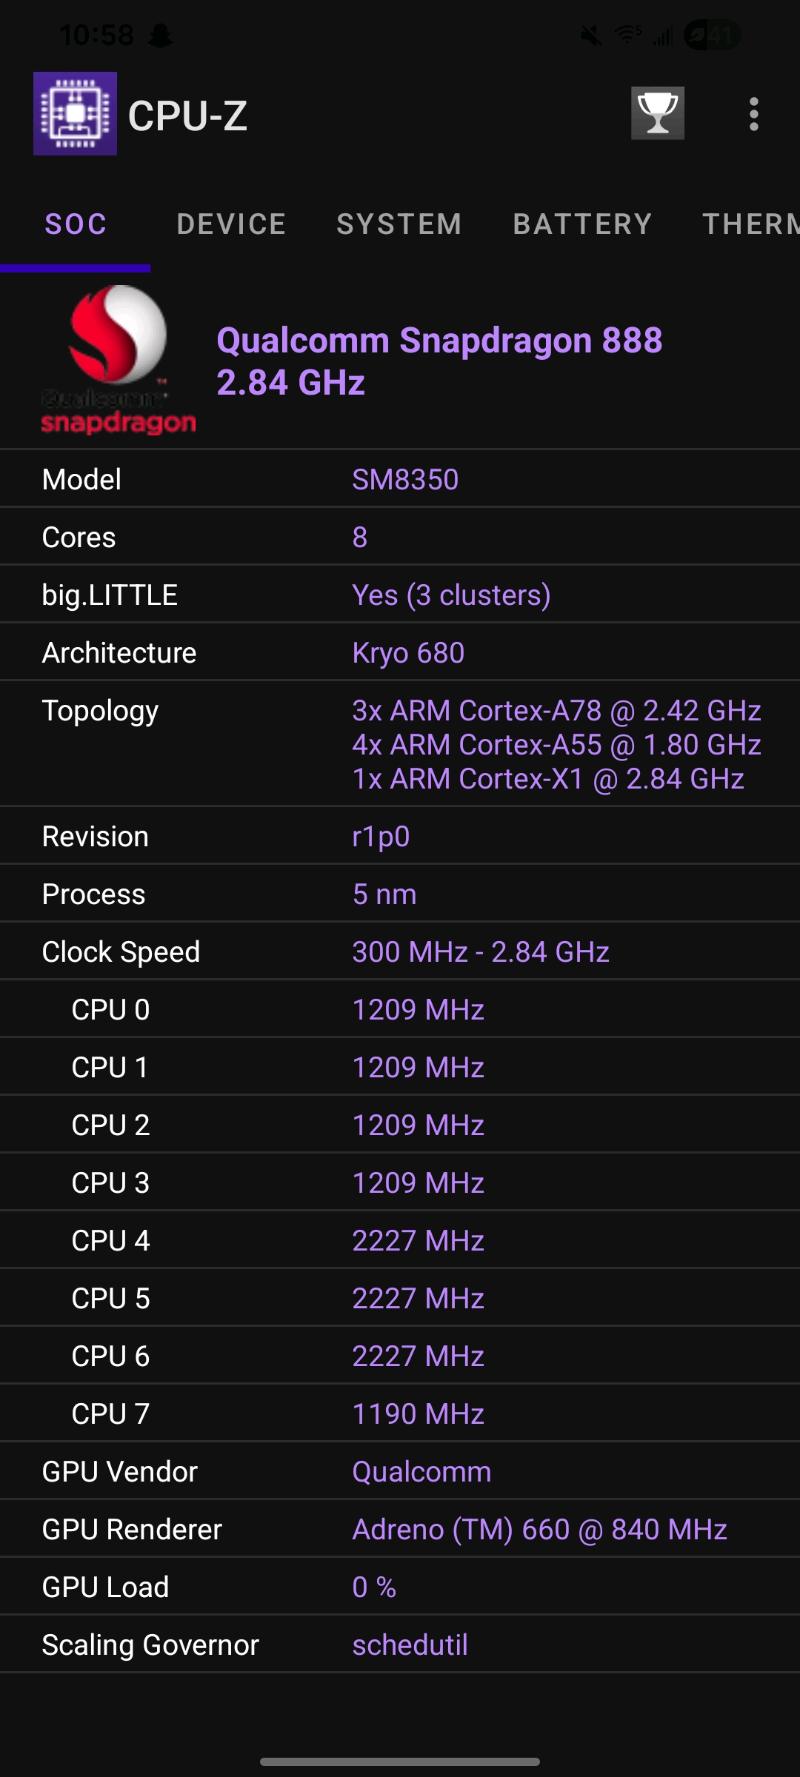Select the Clock Speed row
The height and width of the screenshot is (1777, 800).
[x=400, y=952]
